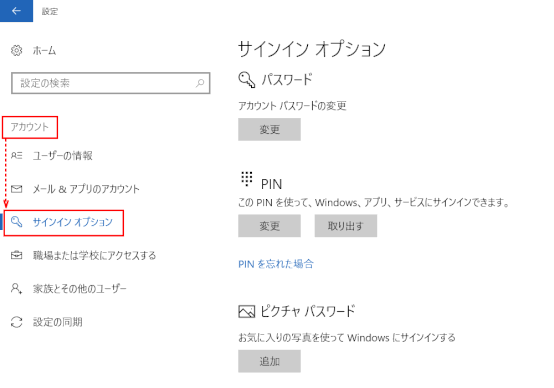Screen dimensions: 554x388
Task: Open ユーザーの情報 page
Action: pos(63,155)
